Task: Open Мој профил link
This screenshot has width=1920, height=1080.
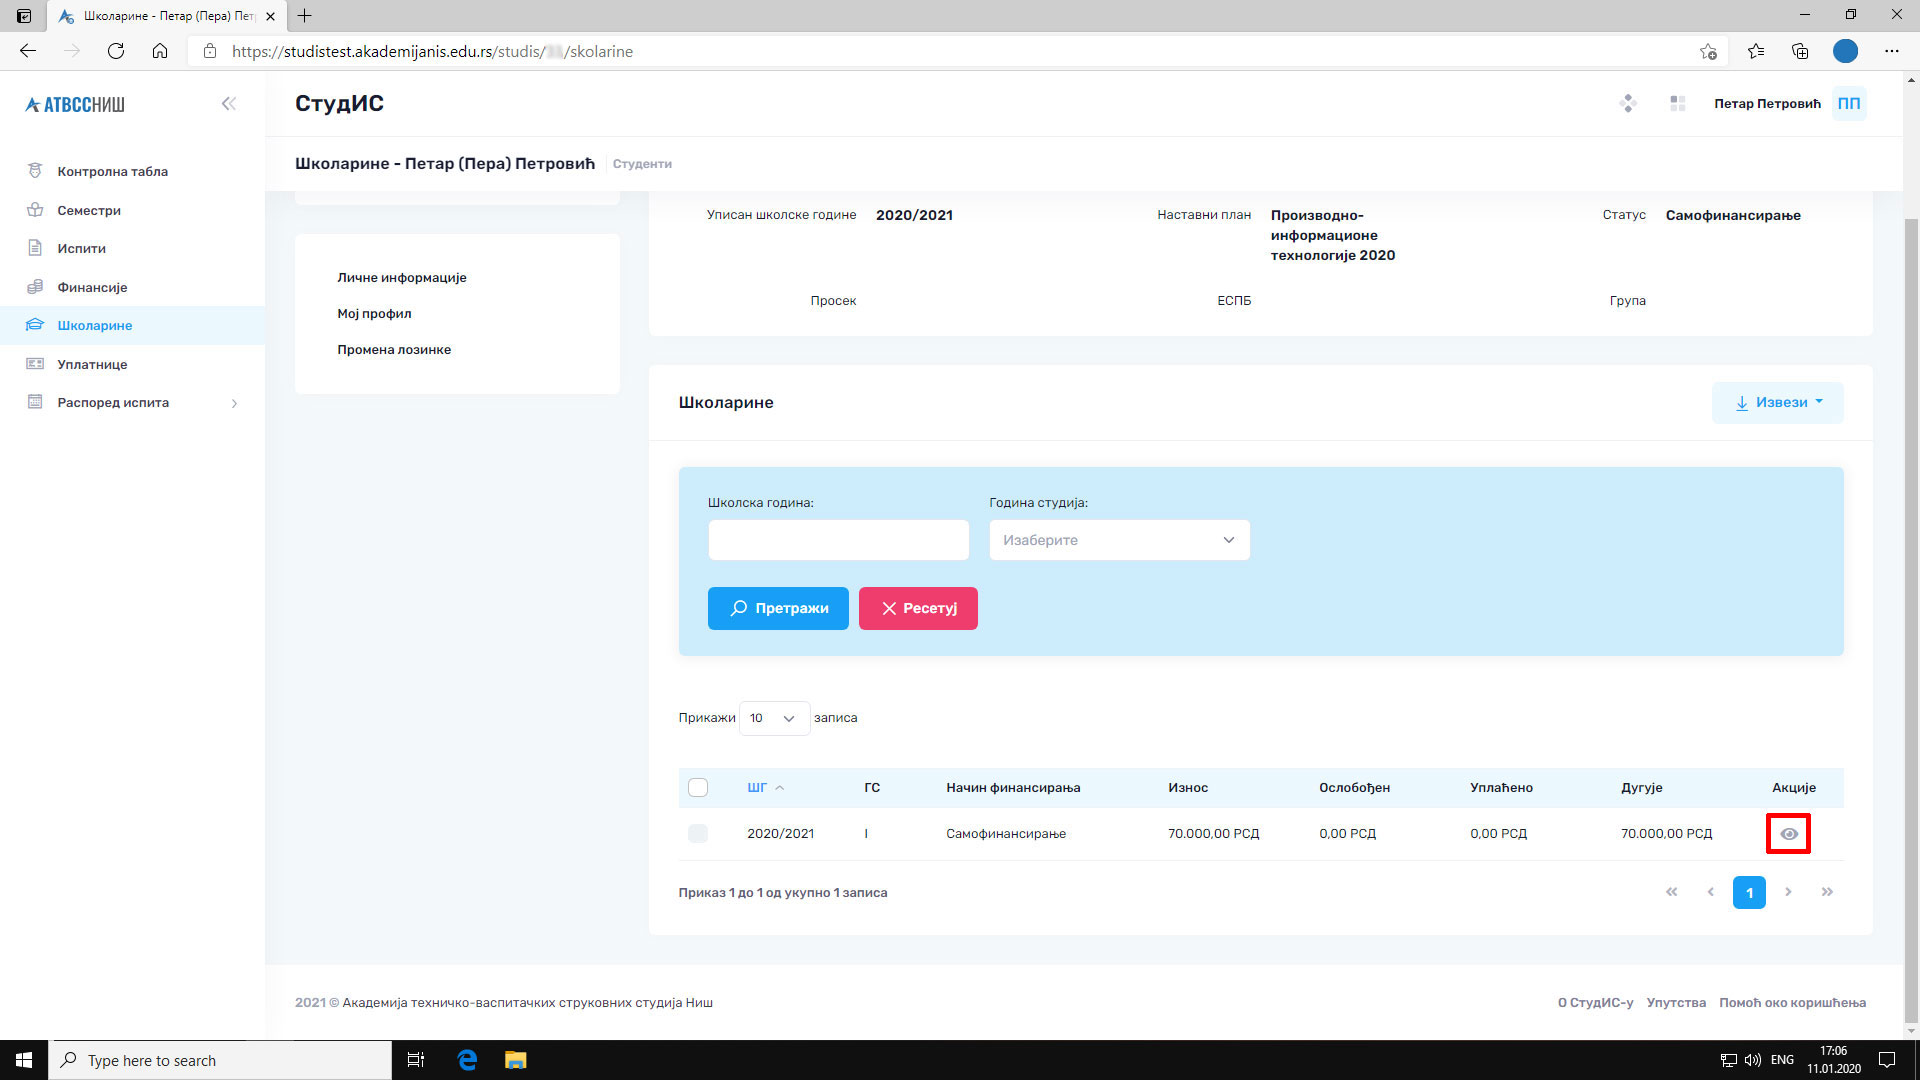Action: [374, 314]
